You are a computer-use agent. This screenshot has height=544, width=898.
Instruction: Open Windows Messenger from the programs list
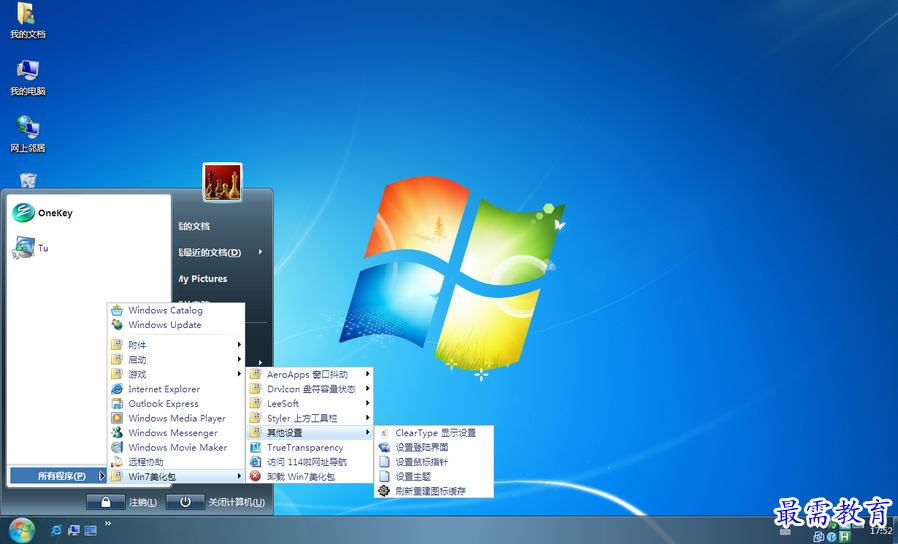click(x=176, y=433)
